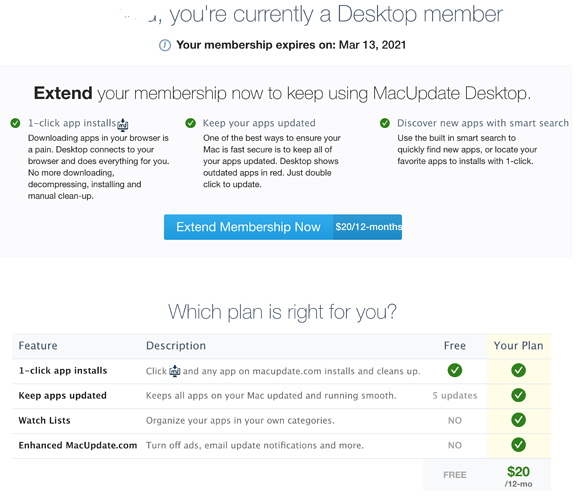Image resolution: width=578 pixels, height=500 pixels.
Task: Click the MacUpdate Desktop icon in the table description
Action: point(175,371)
